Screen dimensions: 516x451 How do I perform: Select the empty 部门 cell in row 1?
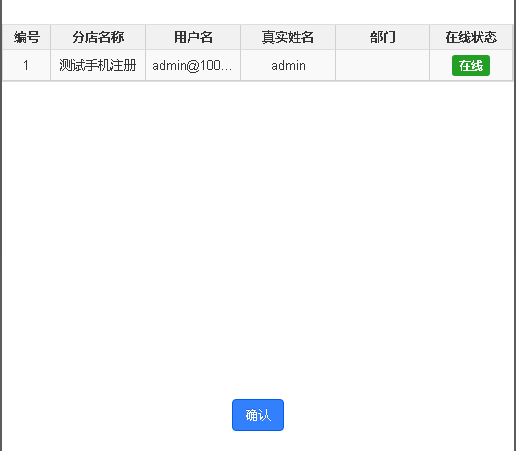click(382, 65)
